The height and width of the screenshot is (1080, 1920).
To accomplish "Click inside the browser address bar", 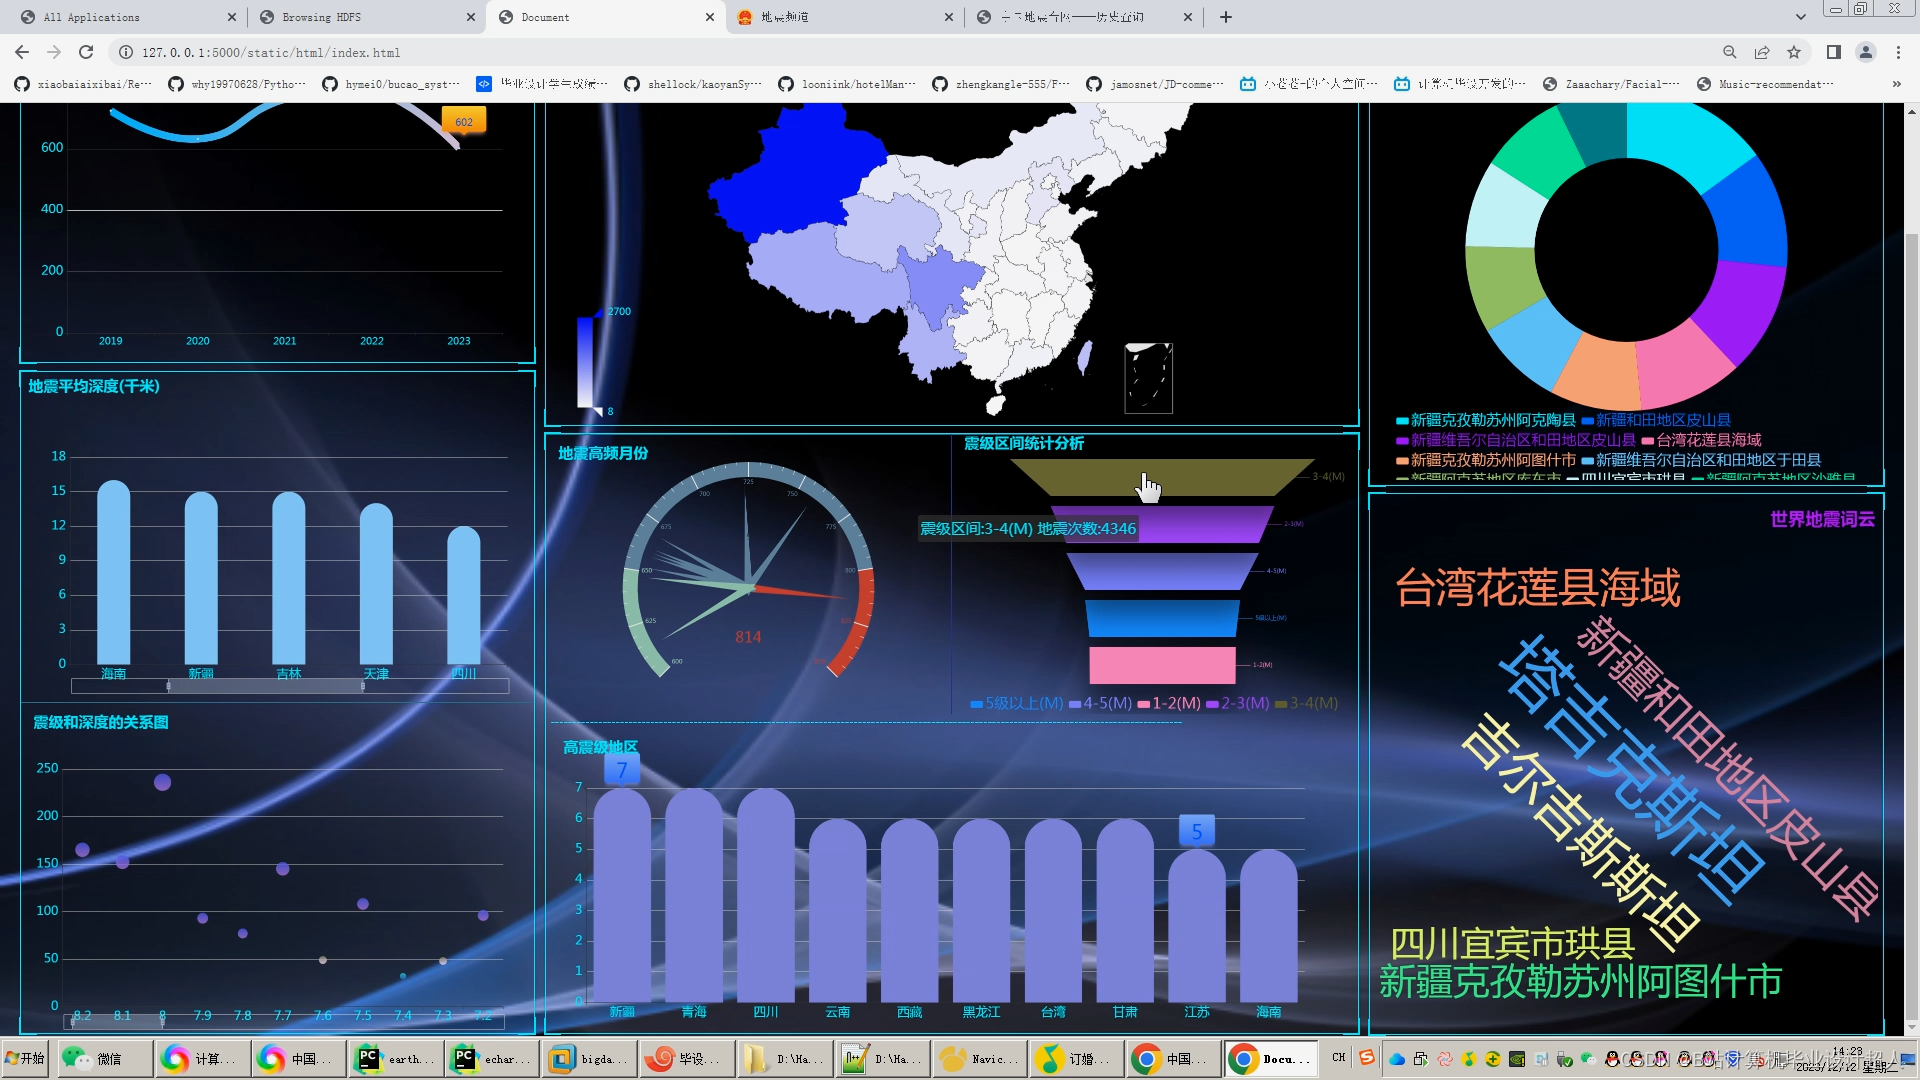I will 400,52.
